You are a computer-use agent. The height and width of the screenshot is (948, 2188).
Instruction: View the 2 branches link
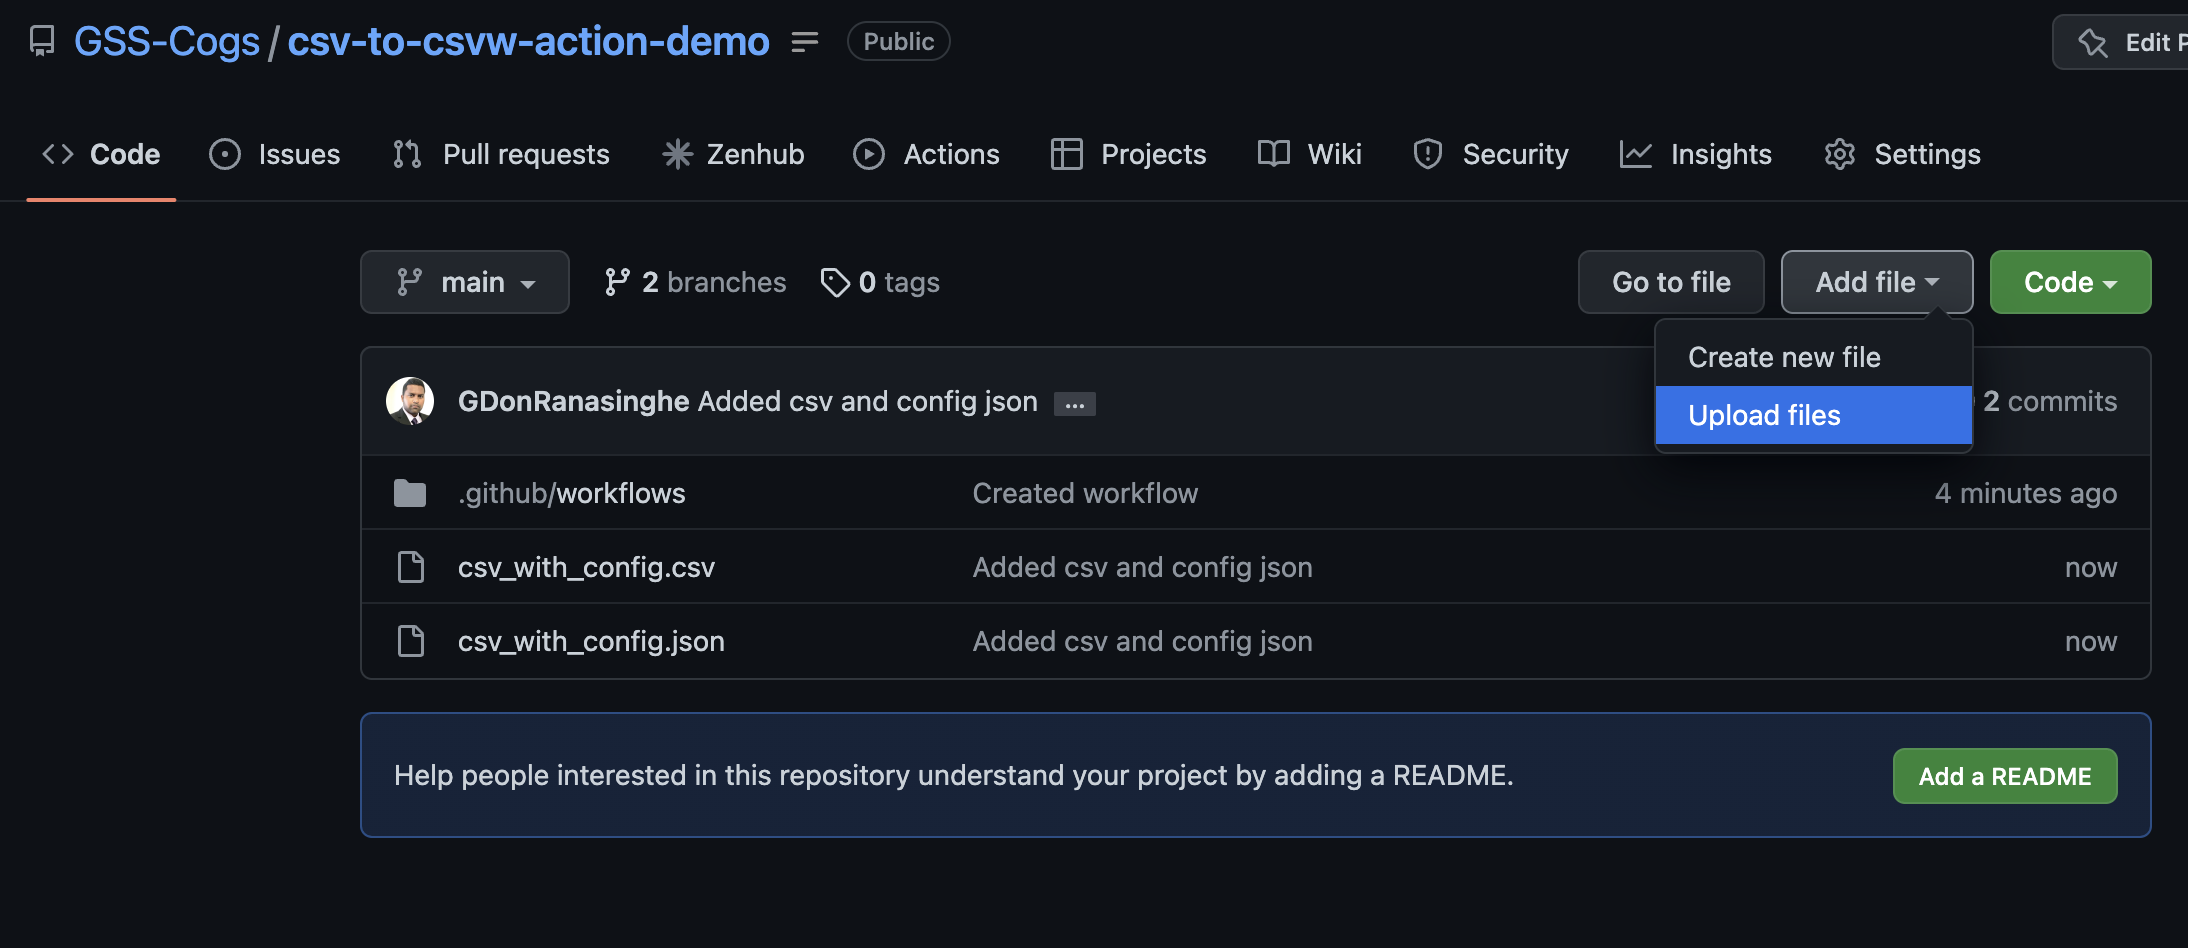(x=695, y=282)
